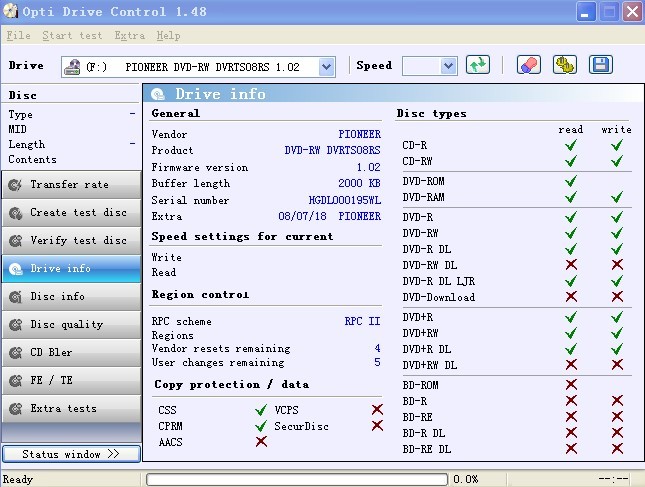
Task: Click the Vendor resets remaining value 4
Action: [x=377, y=349]
